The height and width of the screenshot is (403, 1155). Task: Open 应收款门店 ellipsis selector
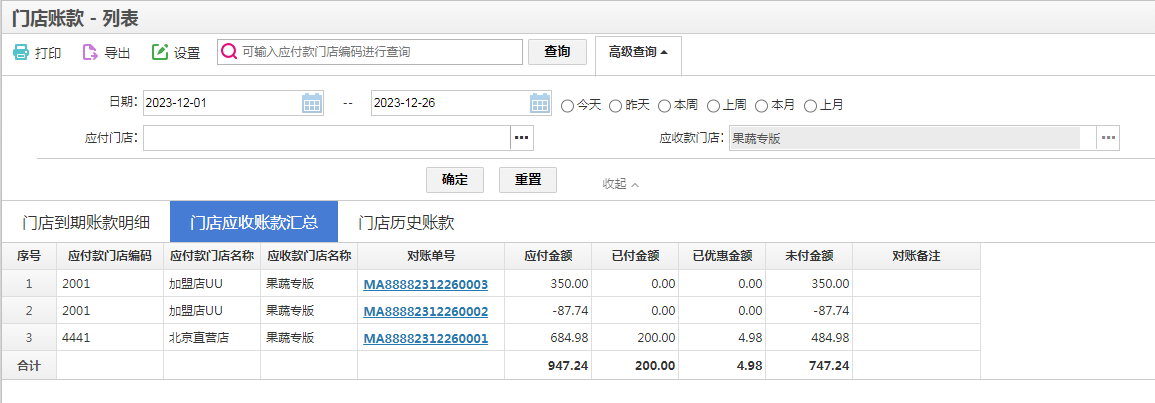1108,138
